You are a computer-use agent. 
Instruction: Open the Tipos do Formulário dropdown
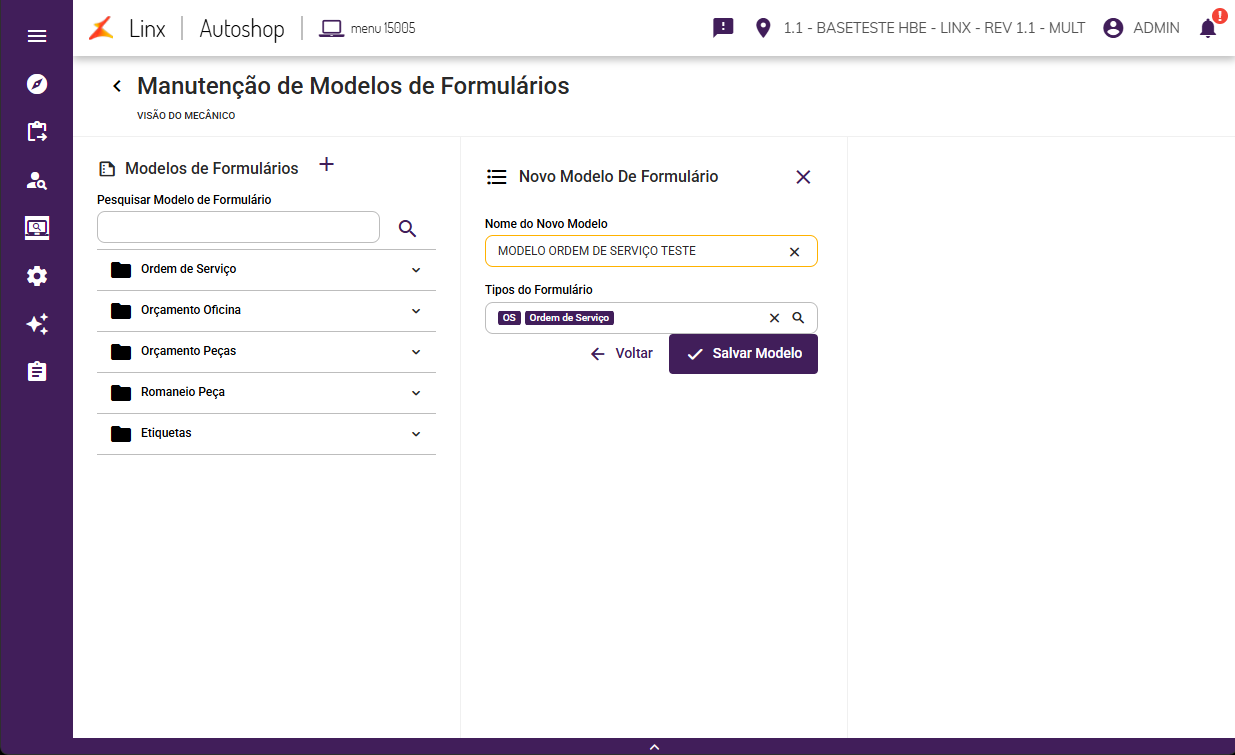click(x=651, y=318)
